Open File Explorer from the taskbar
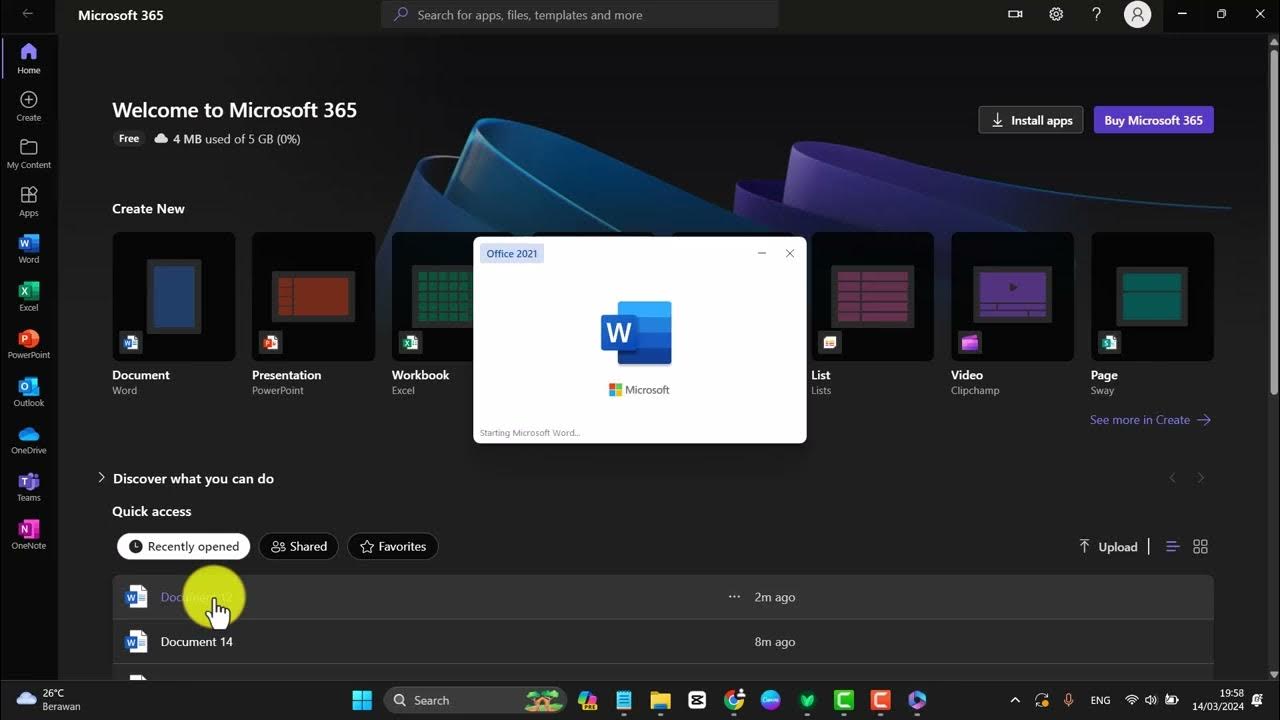Screen dimensions: 1280x720 (660, 700)
